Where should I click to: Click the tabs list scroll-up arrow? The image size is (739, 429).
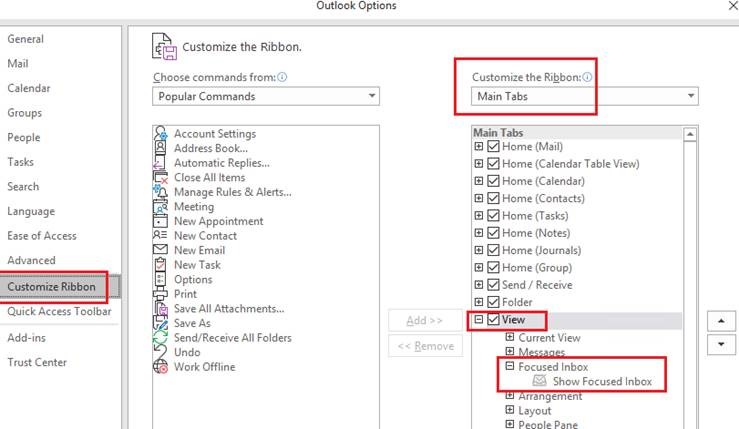[690, 134]
